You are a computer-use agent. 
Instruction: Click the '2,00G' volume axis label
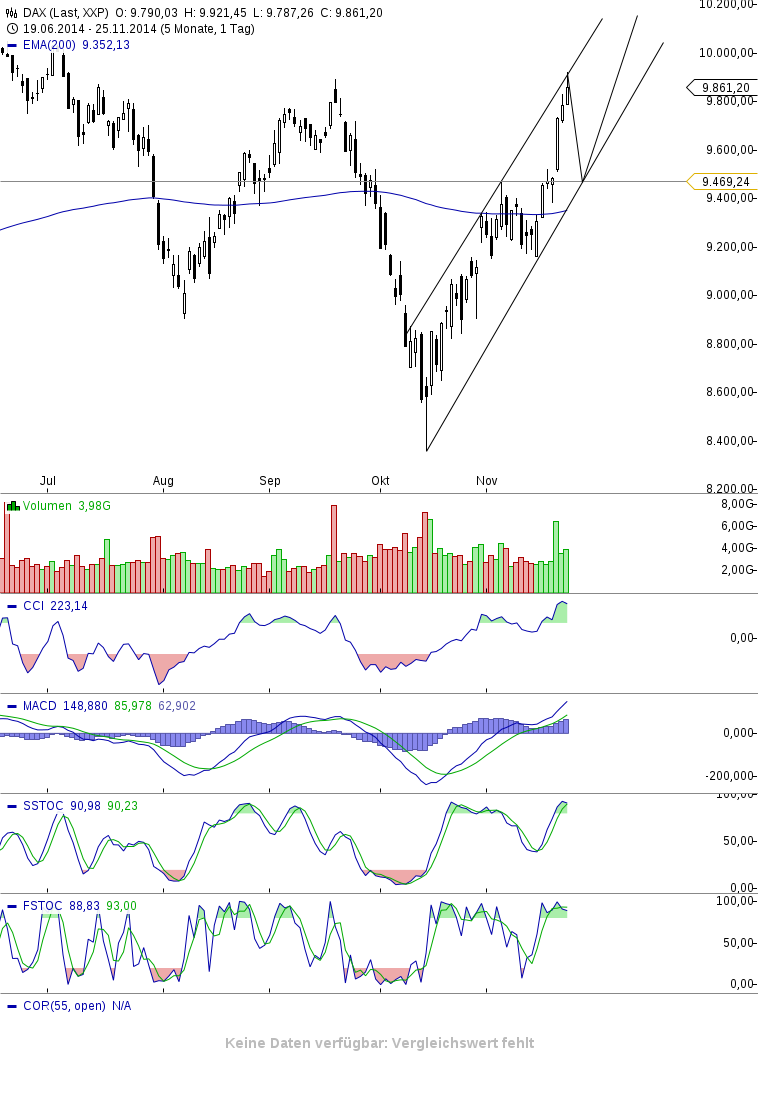click(737, 570)
